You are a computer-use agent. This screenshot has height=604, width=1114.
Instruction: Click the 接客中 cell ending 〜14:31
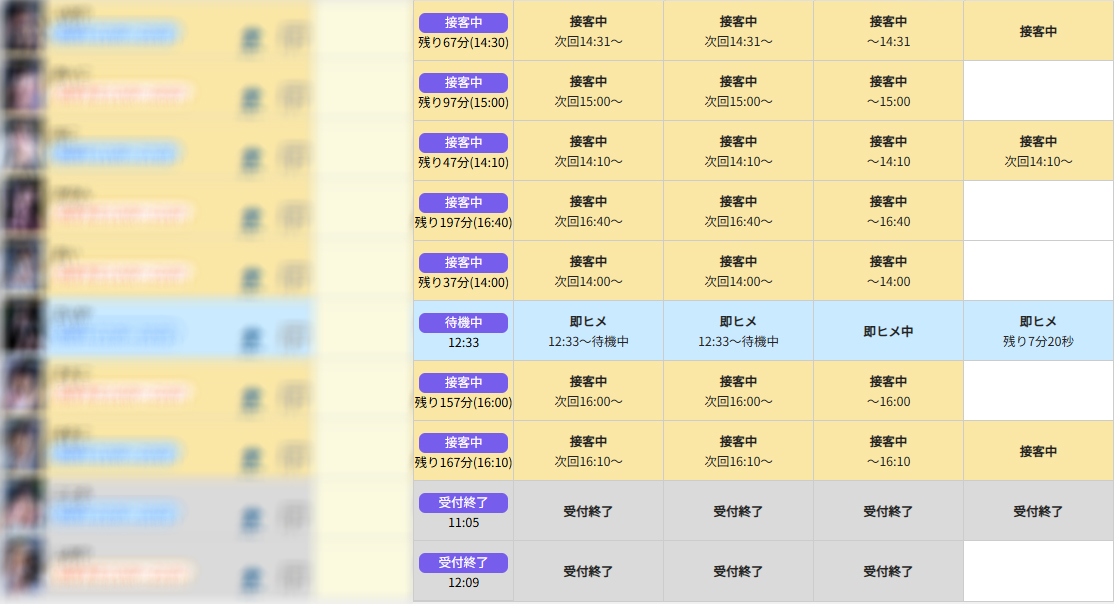(888, 31)
